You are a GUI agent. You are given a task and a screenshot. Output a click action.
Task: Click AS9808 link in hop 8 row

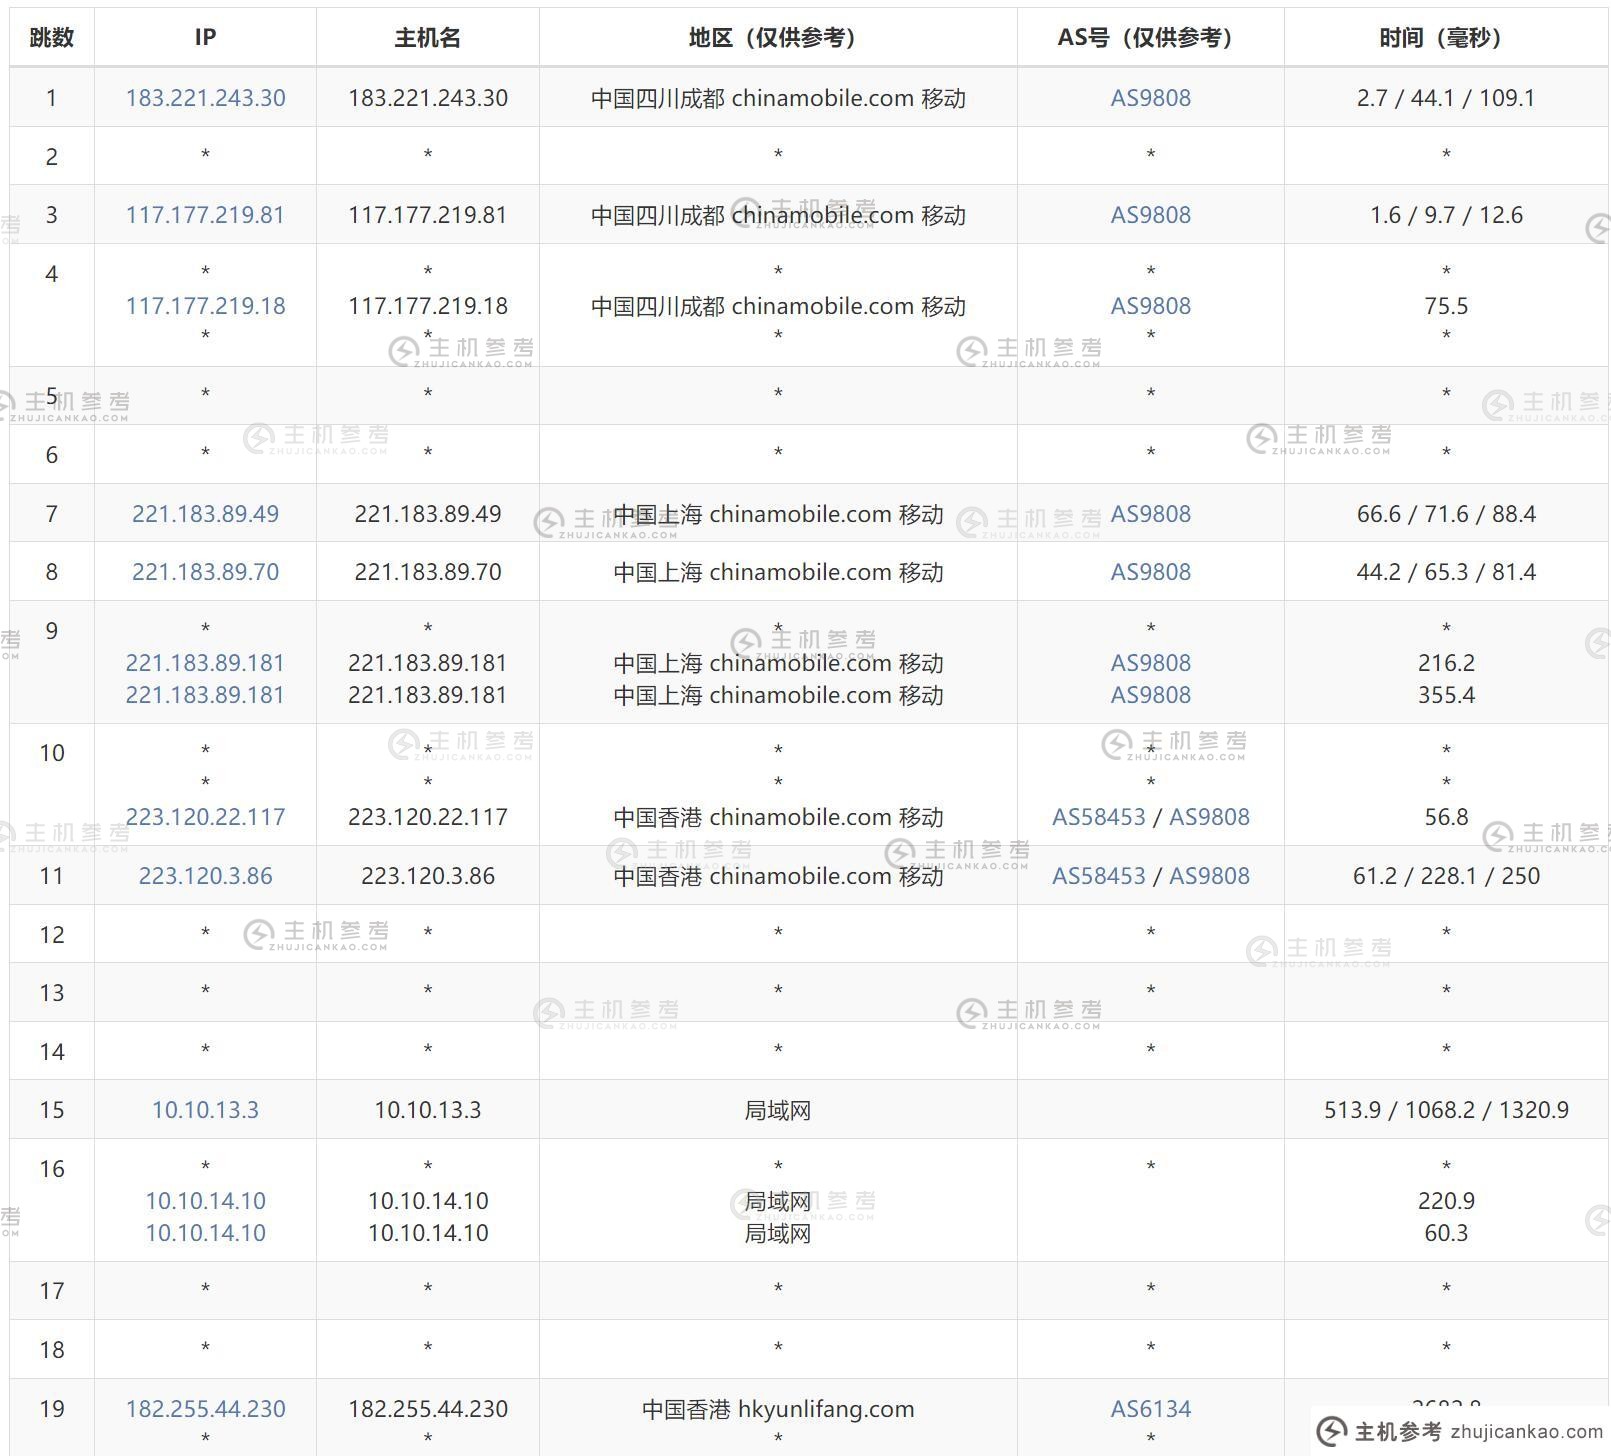click(1150, 572)
